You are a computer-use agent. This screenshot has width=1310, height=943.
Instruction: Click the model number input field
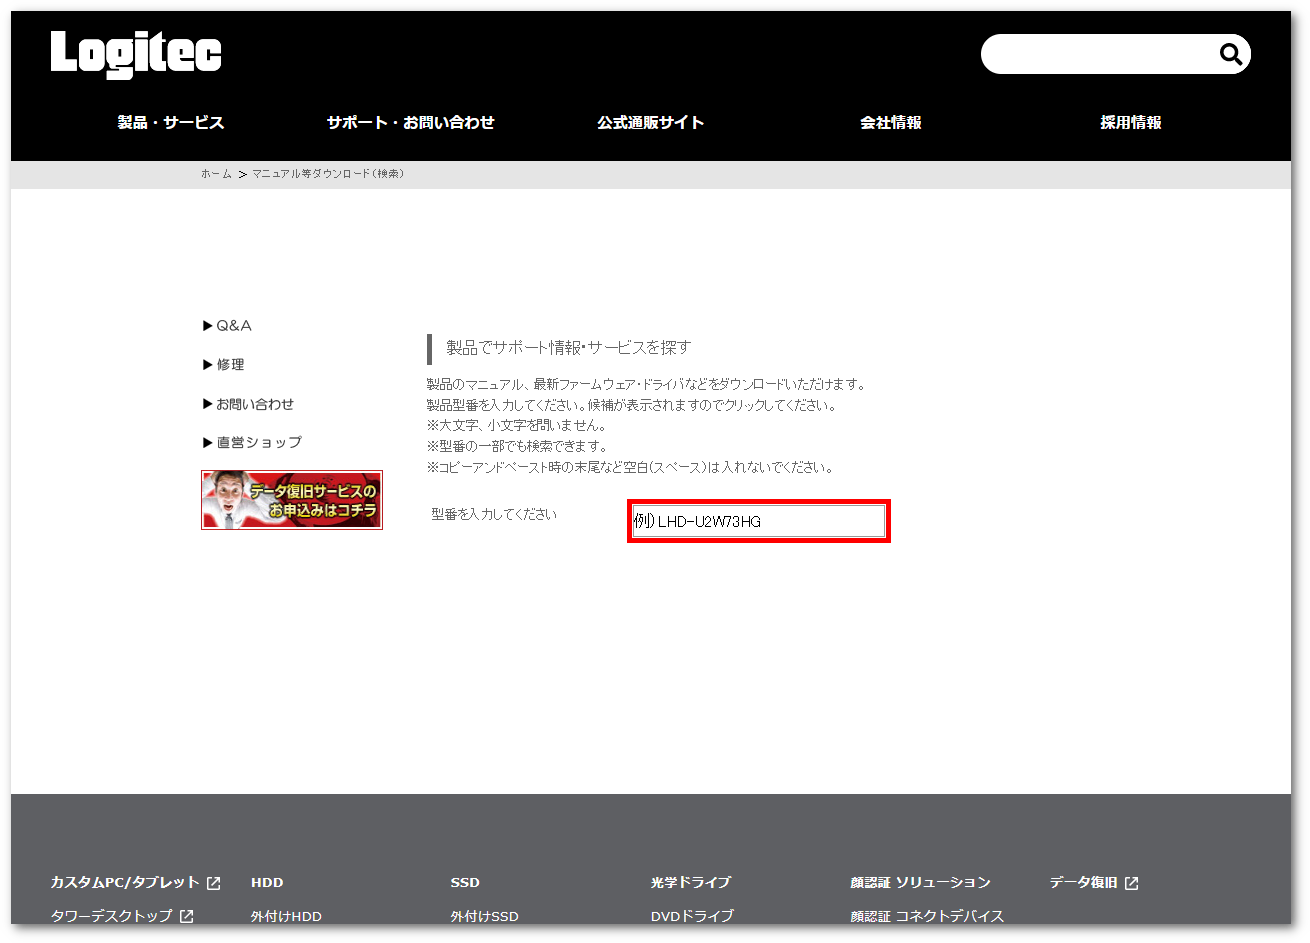tap(759, 521)
